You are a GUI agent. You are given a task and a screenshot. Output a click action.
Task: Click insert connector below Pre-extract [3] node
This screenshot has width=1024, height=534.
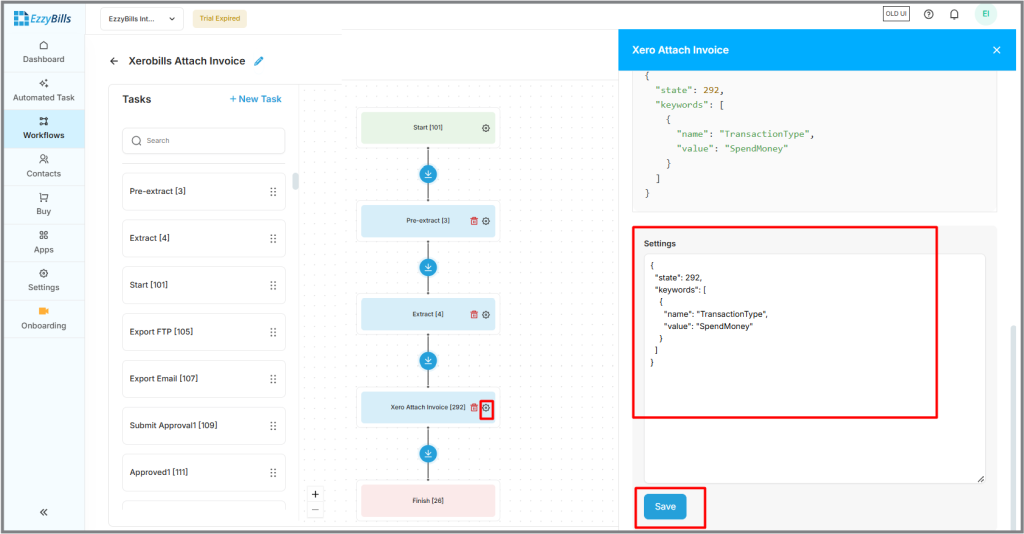(x=428, y=268)
